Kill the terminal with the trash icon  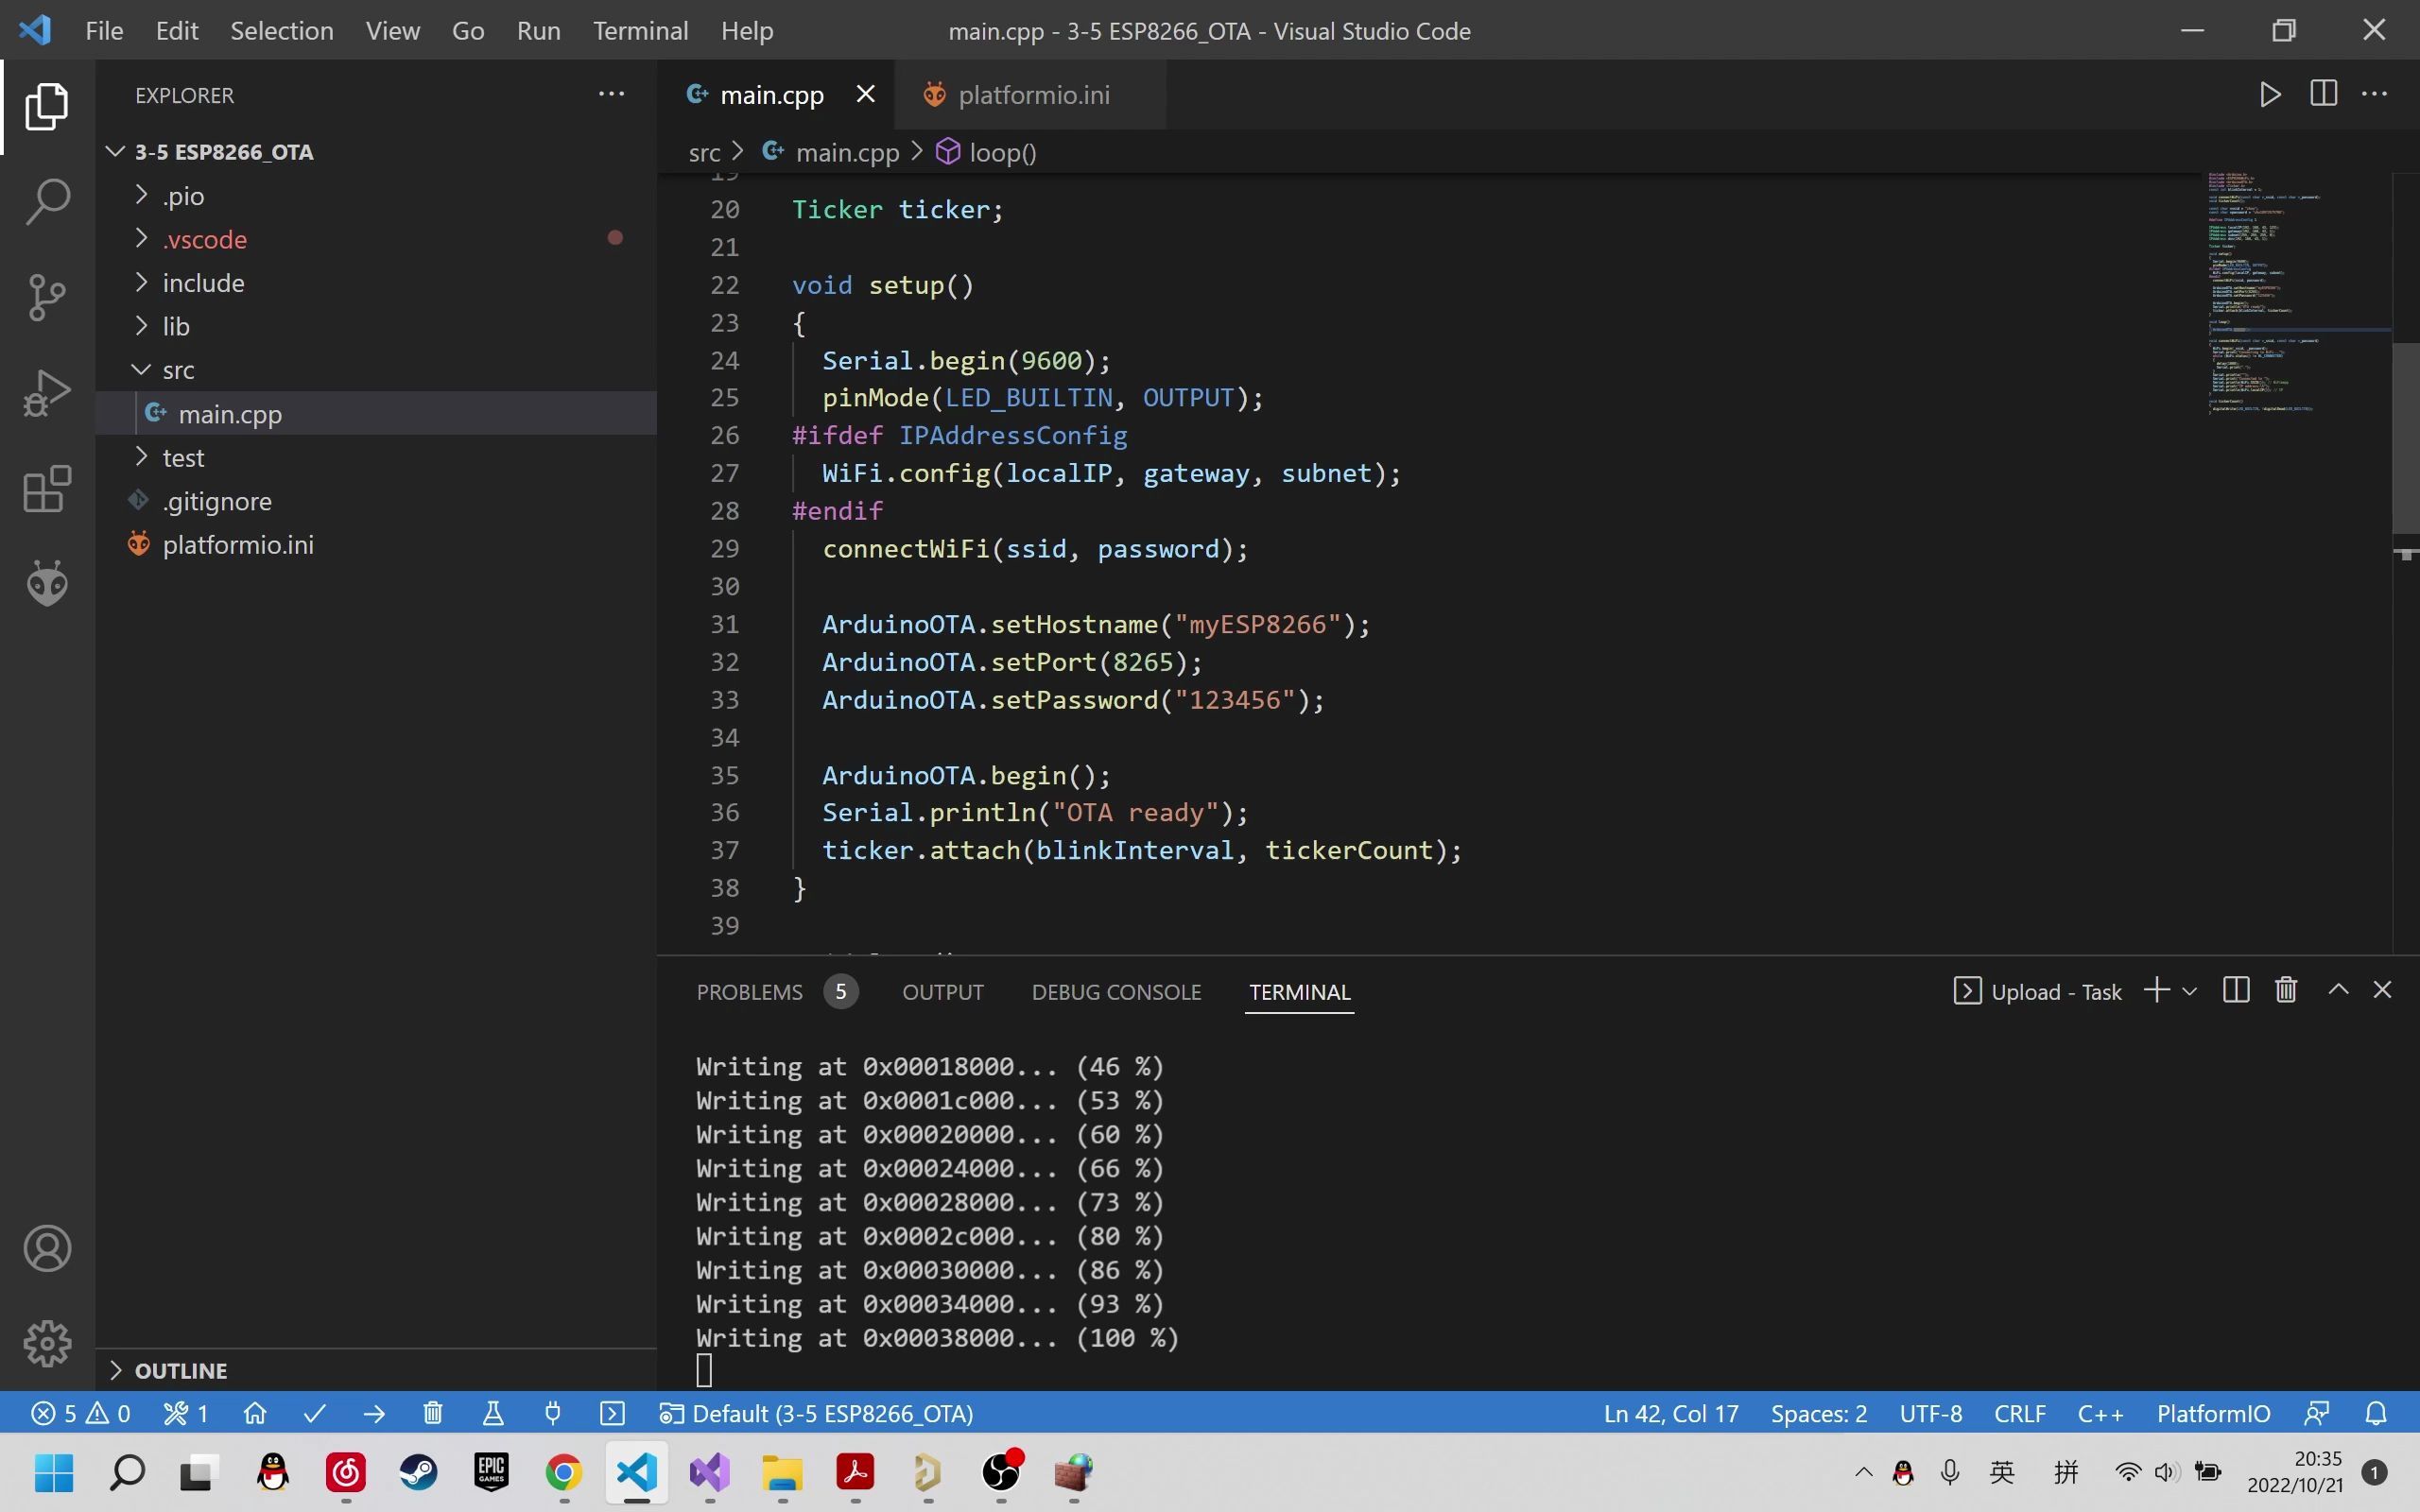(x=2286, y=990)
